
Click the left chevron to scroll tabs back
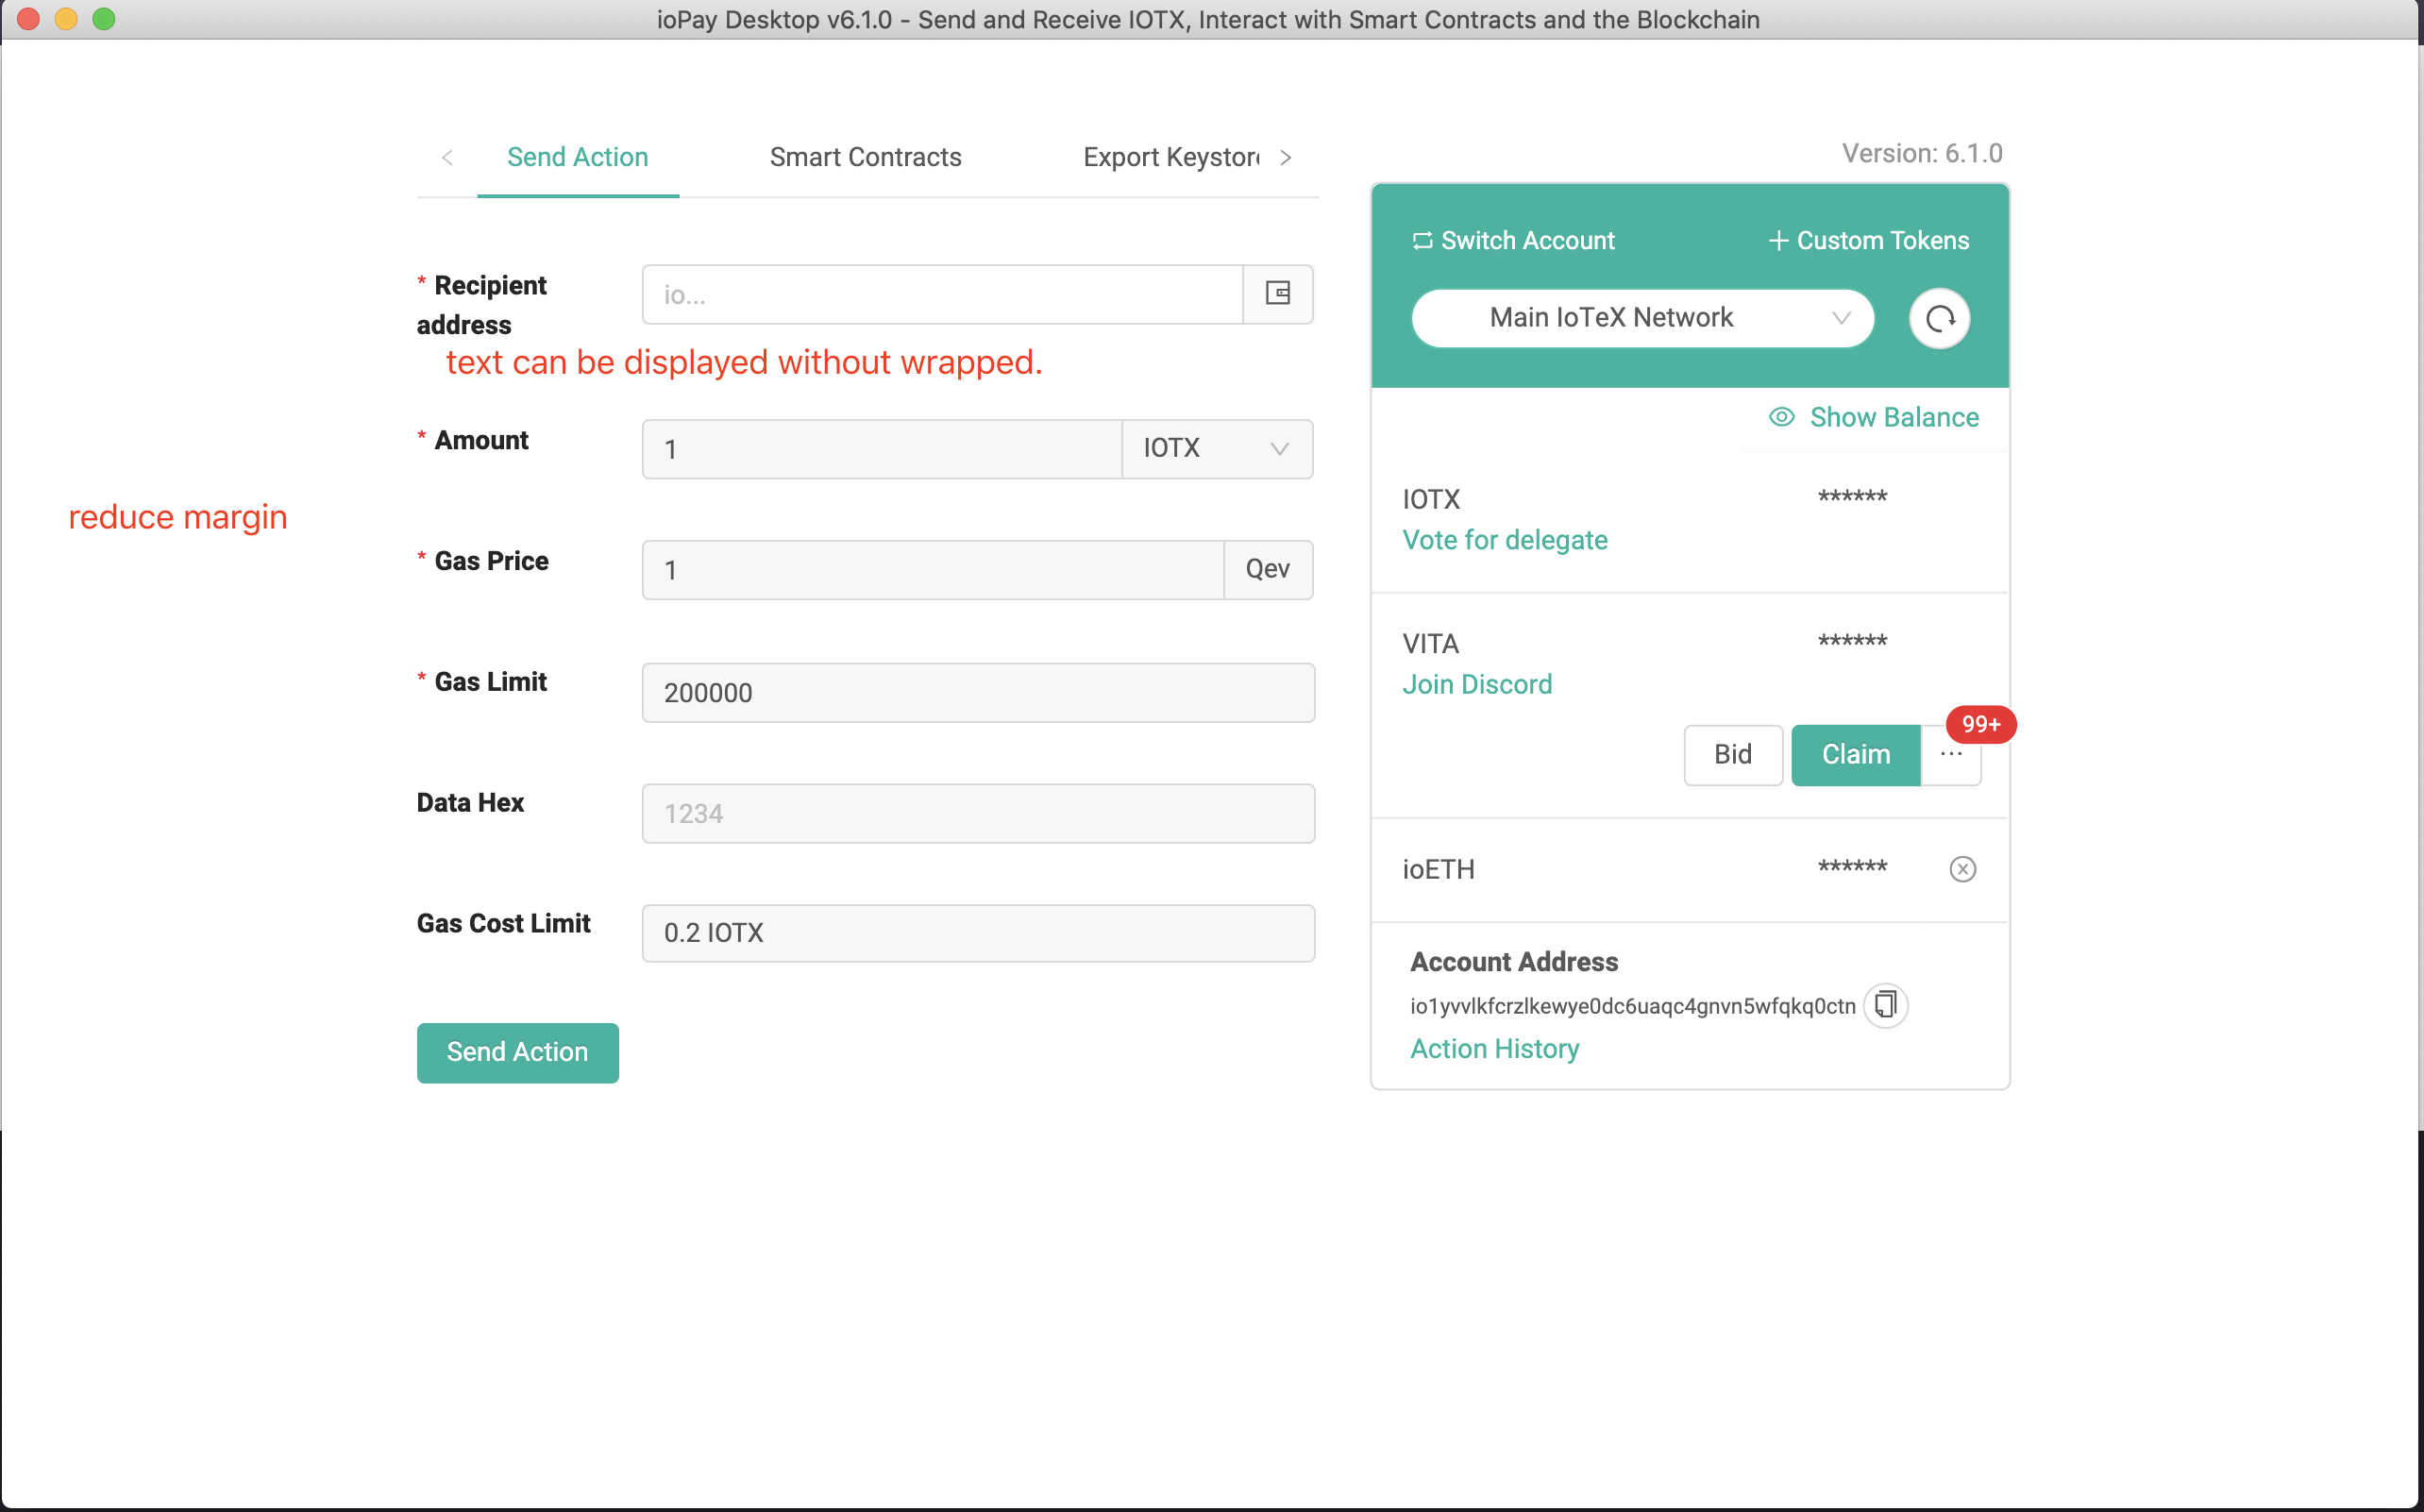[x=447, y=158]
